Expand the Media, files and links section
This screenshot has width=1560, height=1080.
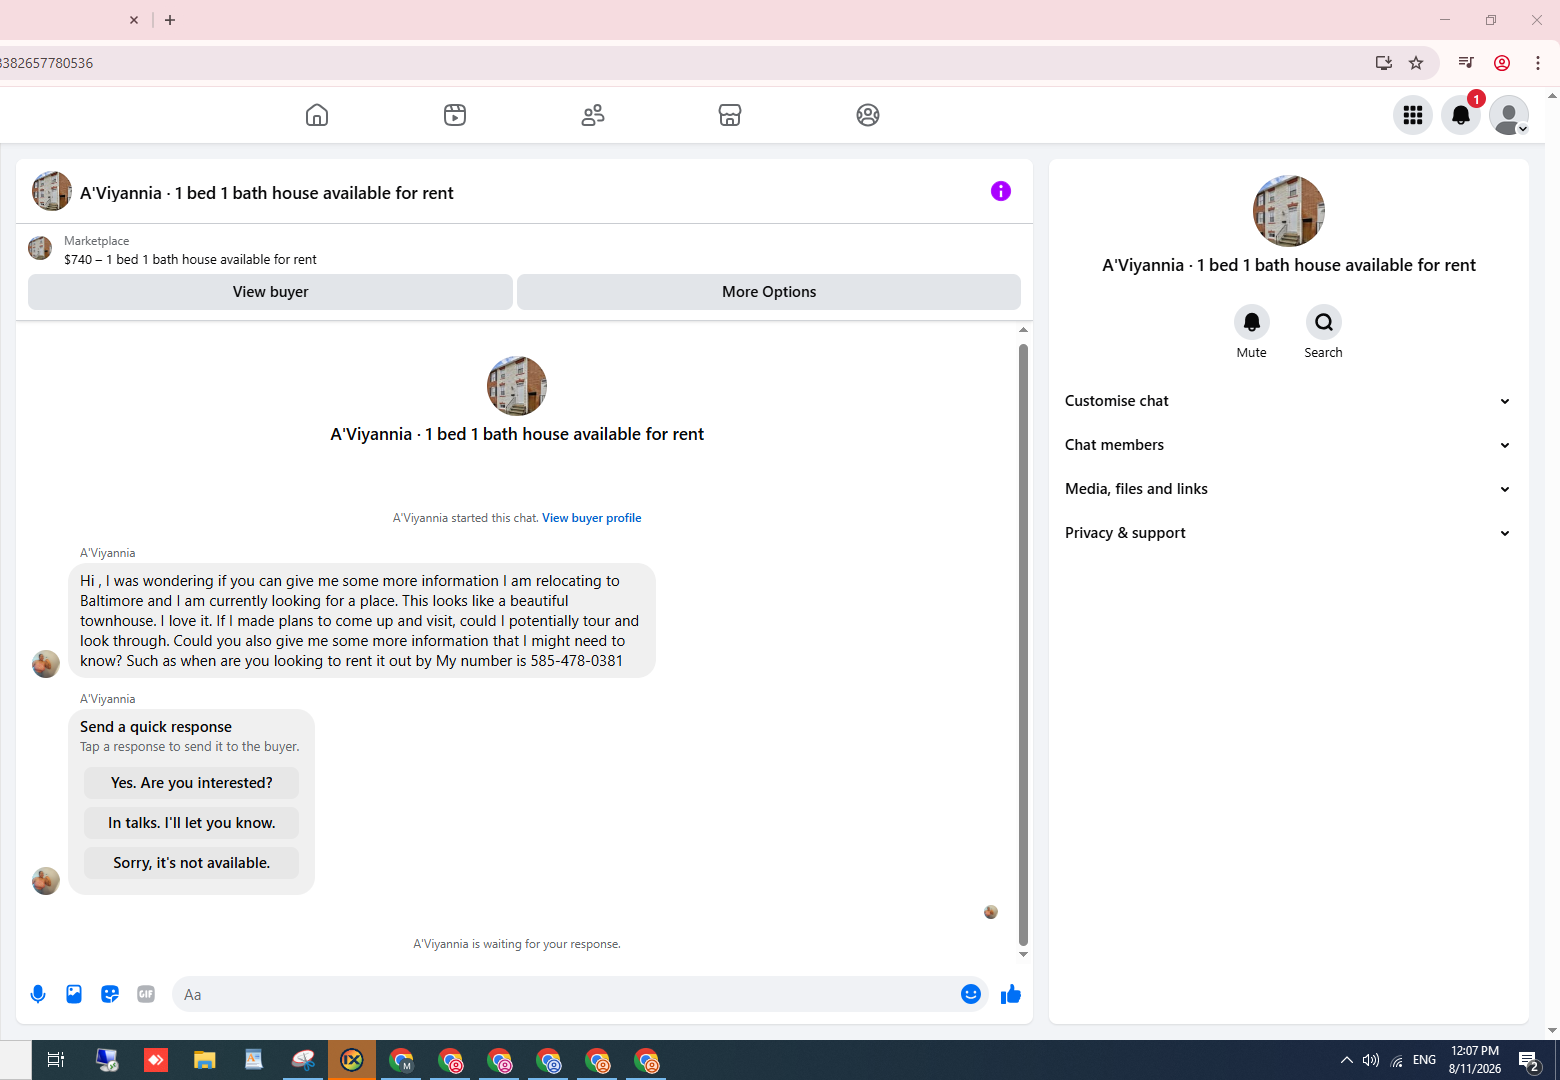click(1288, 489)
